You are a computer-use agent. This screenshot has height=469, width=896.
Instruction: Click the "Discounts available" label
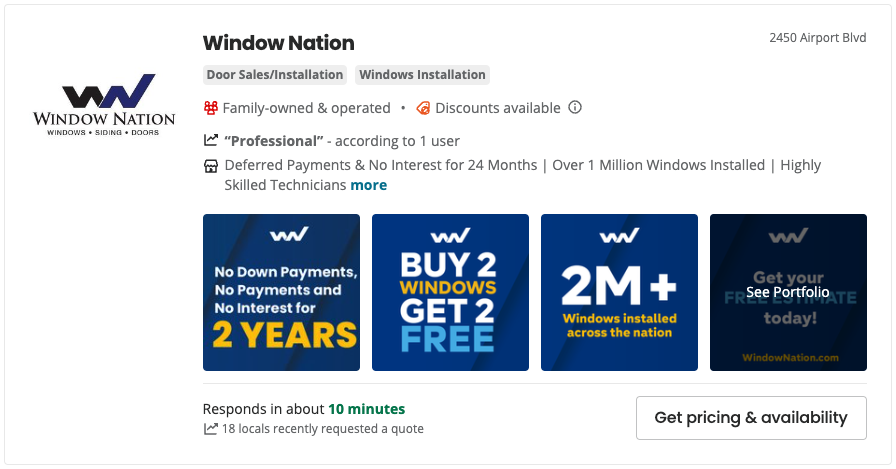point(498,108)
